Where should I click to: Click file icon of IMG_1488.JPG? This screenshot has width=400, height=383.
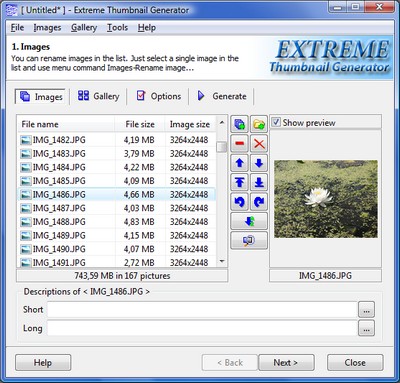(26, 222)
